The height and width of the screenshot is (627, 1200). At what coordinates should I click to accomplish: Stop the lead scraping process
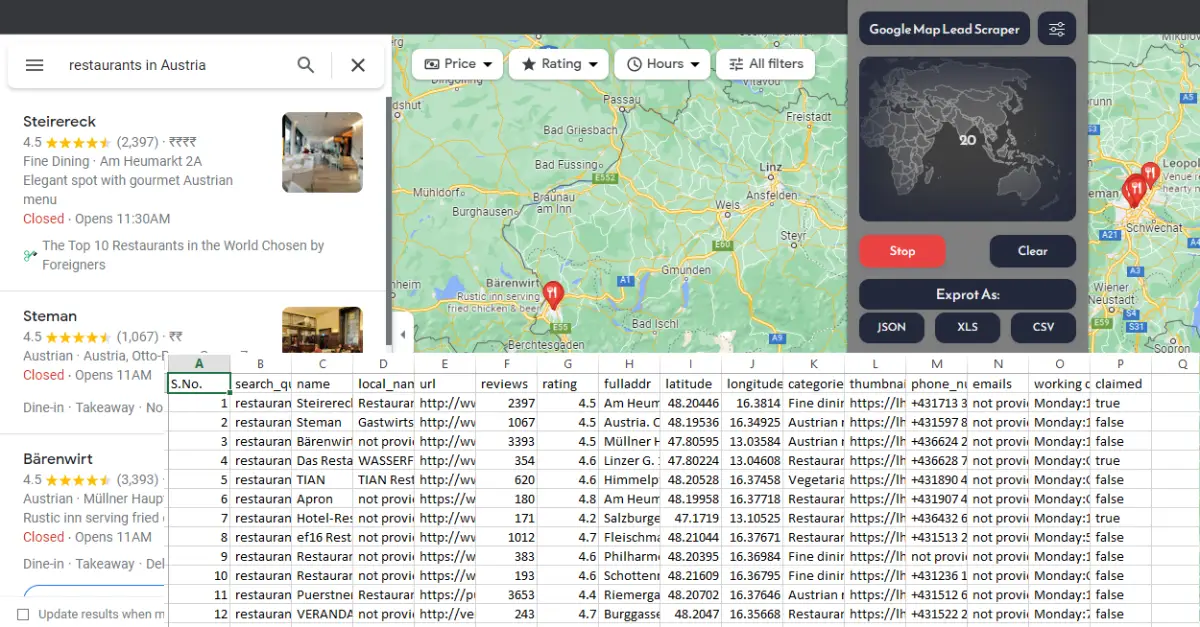tap(901, 251)
